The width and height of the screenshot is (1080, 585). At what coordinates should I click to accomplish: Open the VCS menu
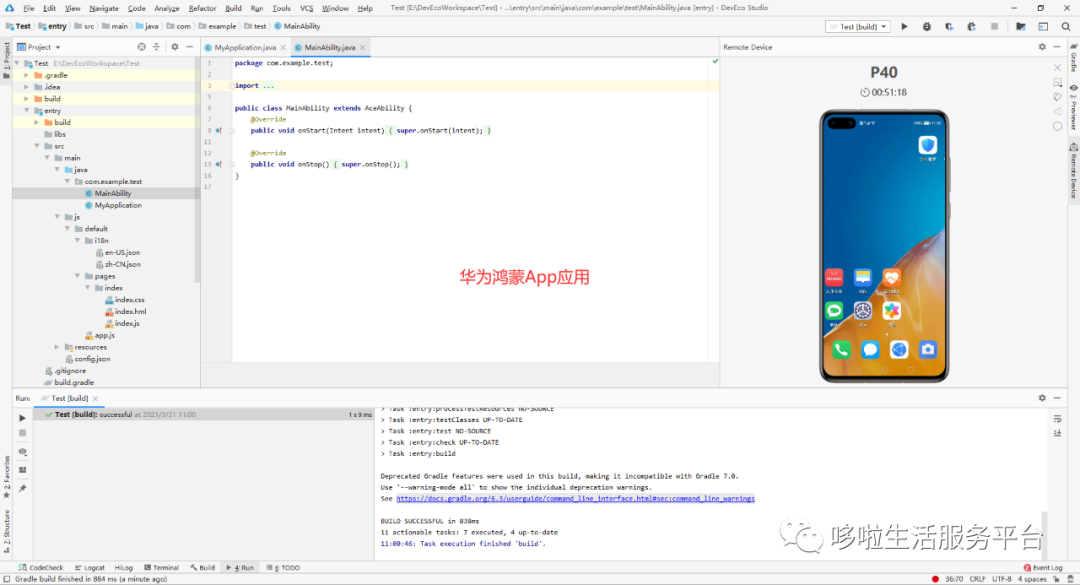click(307, 8)
